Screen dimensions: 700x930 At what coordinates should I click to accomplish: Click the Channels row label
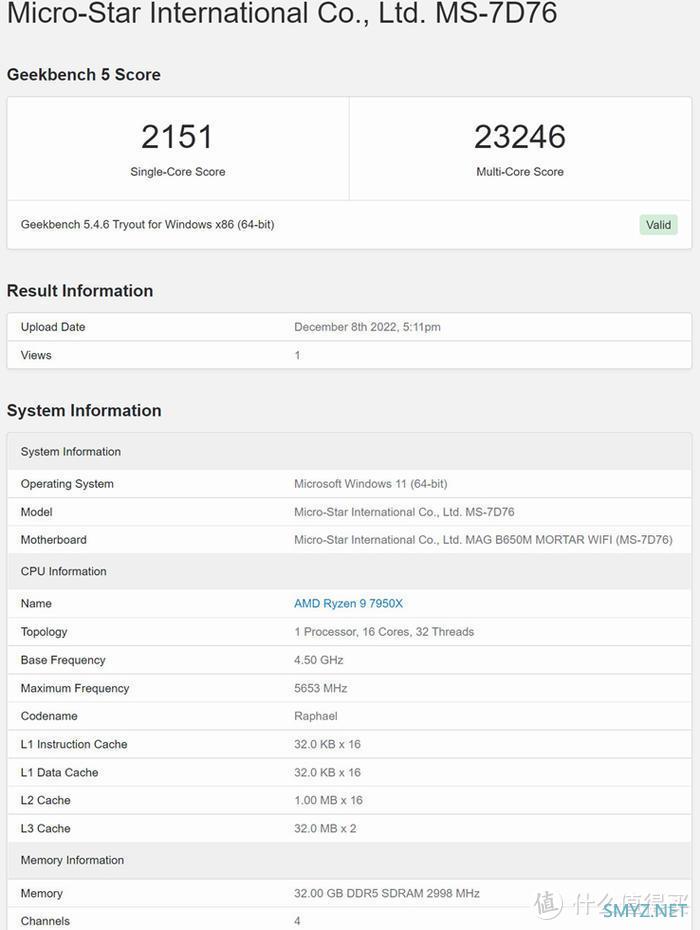tap(45, 921)
